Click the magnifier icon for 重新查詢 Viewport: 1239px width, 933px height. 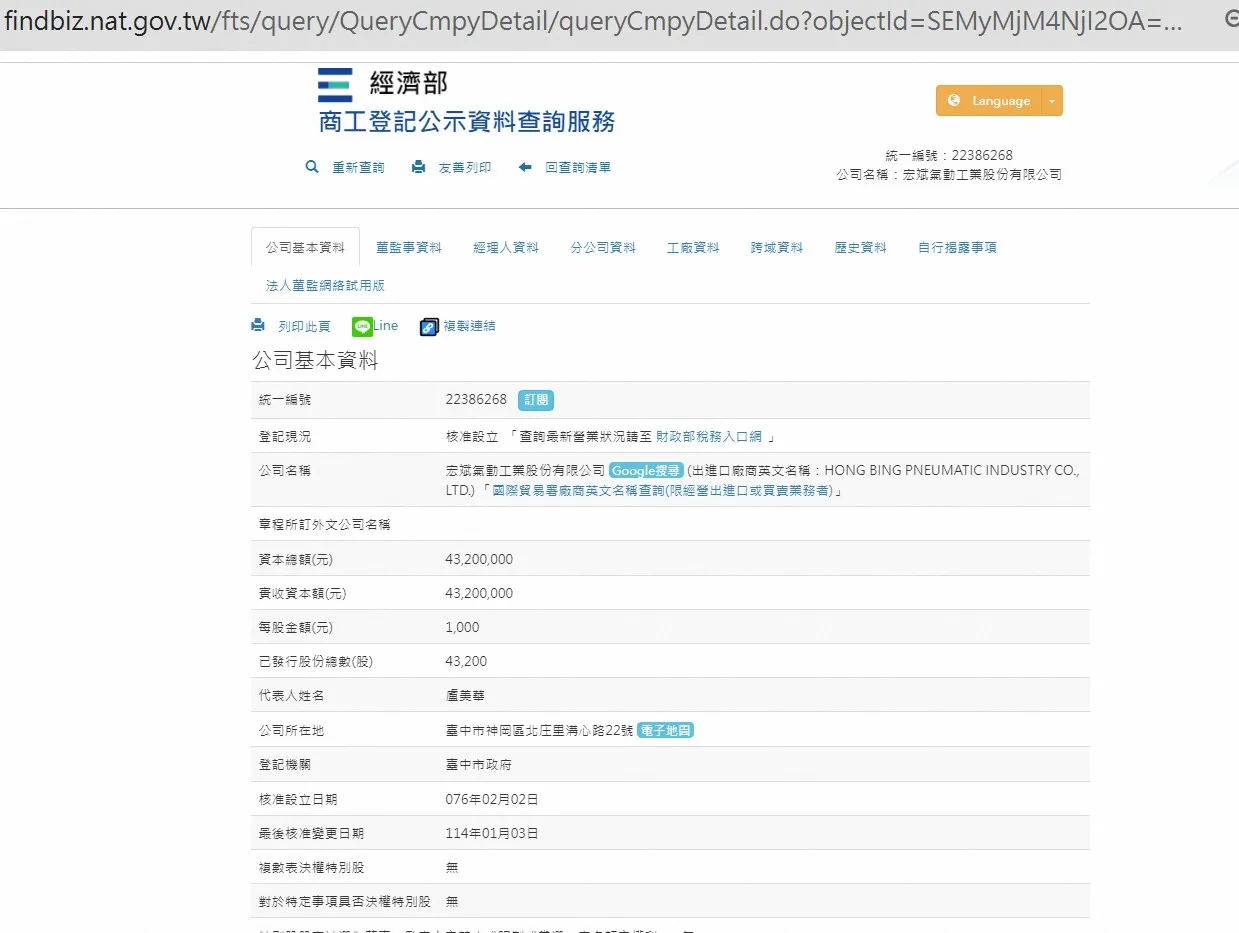coord(312,167)
